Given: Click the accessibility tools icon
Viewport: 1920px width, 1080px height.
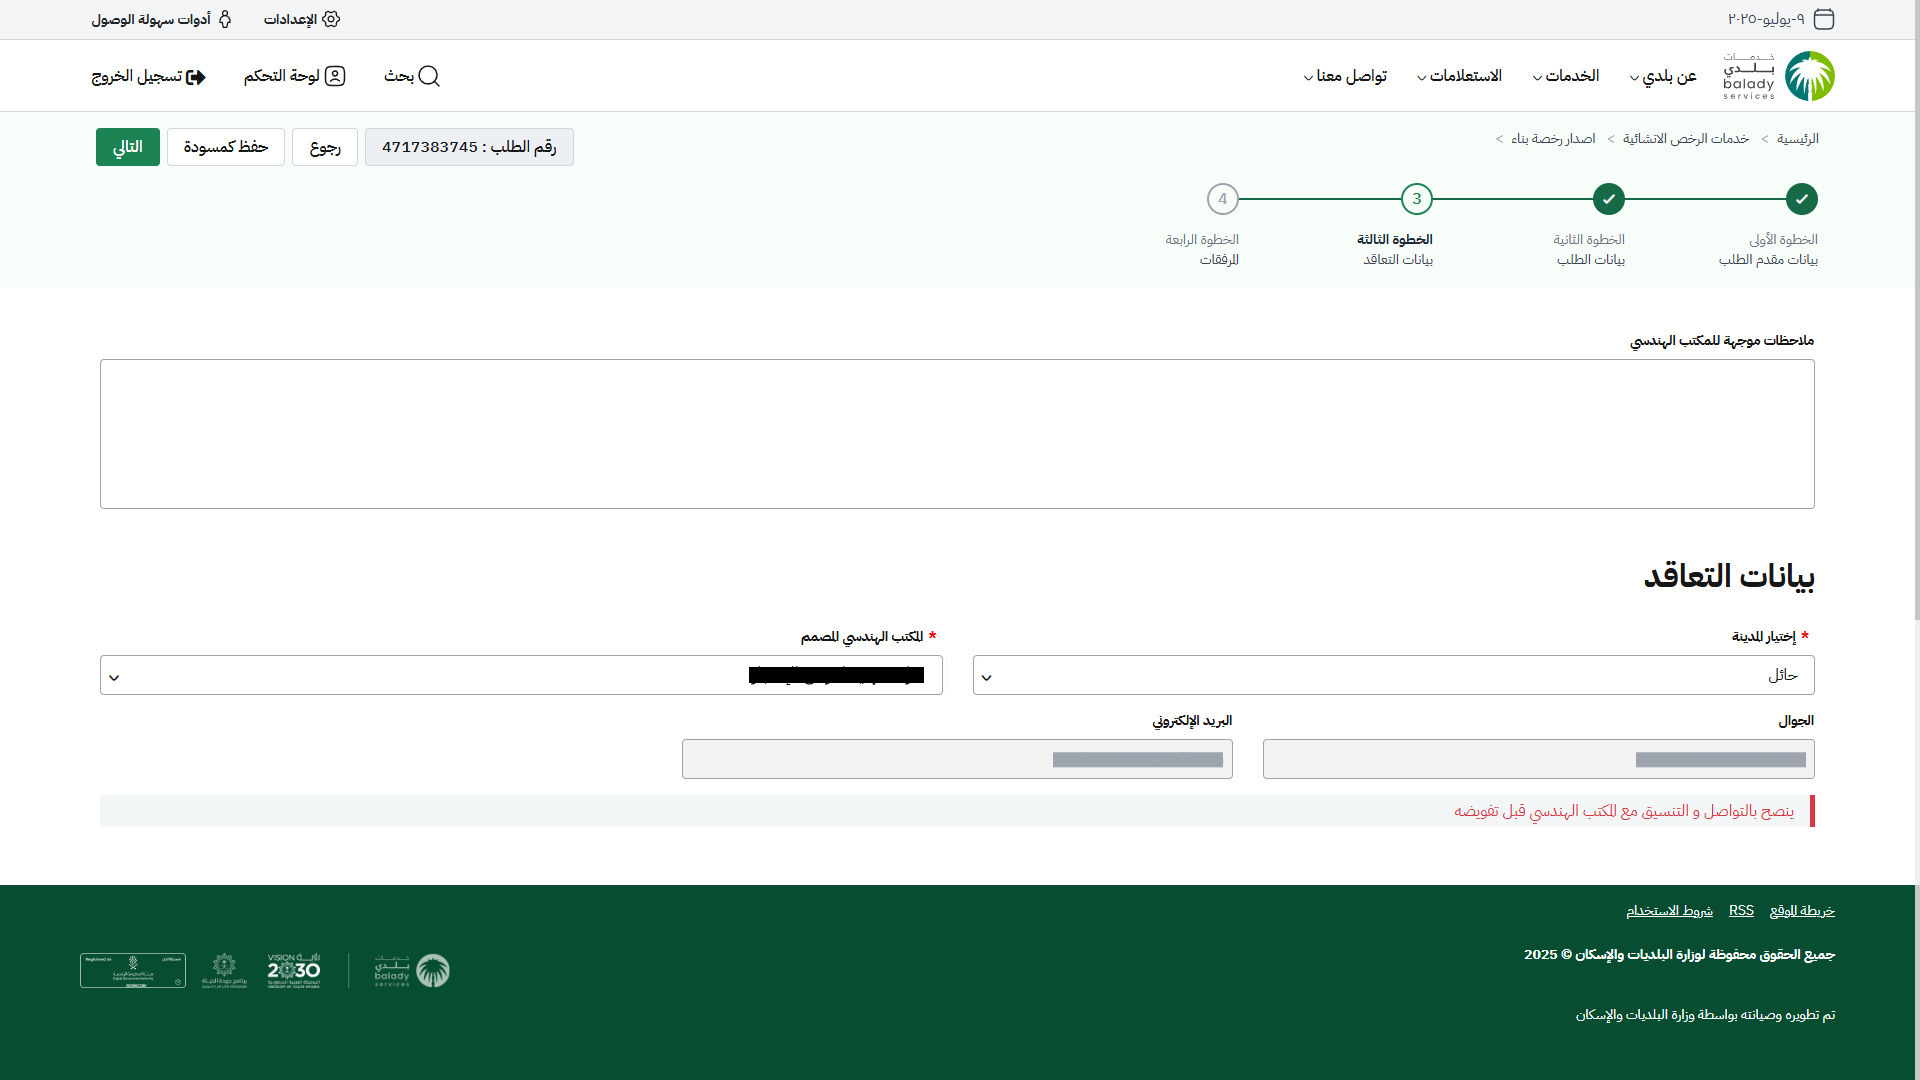Looking at the screenshot, I should (x=225, y=19).
